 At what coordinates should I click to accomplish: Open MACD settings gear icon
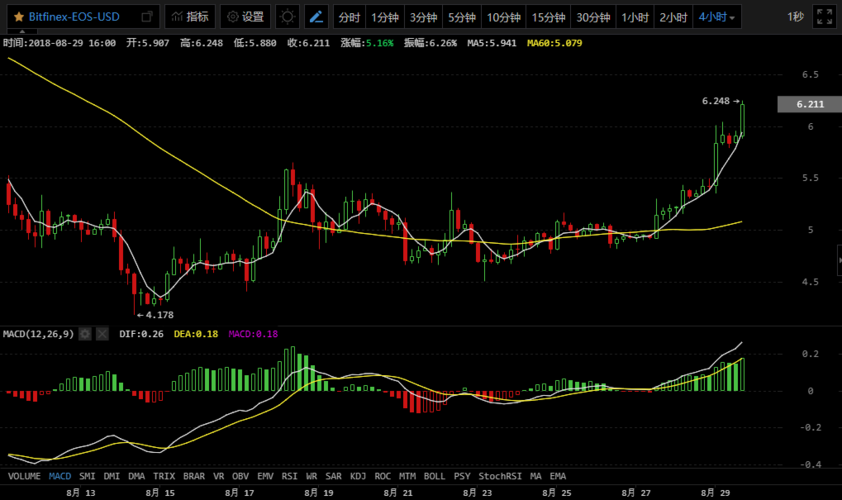(85, 333)
